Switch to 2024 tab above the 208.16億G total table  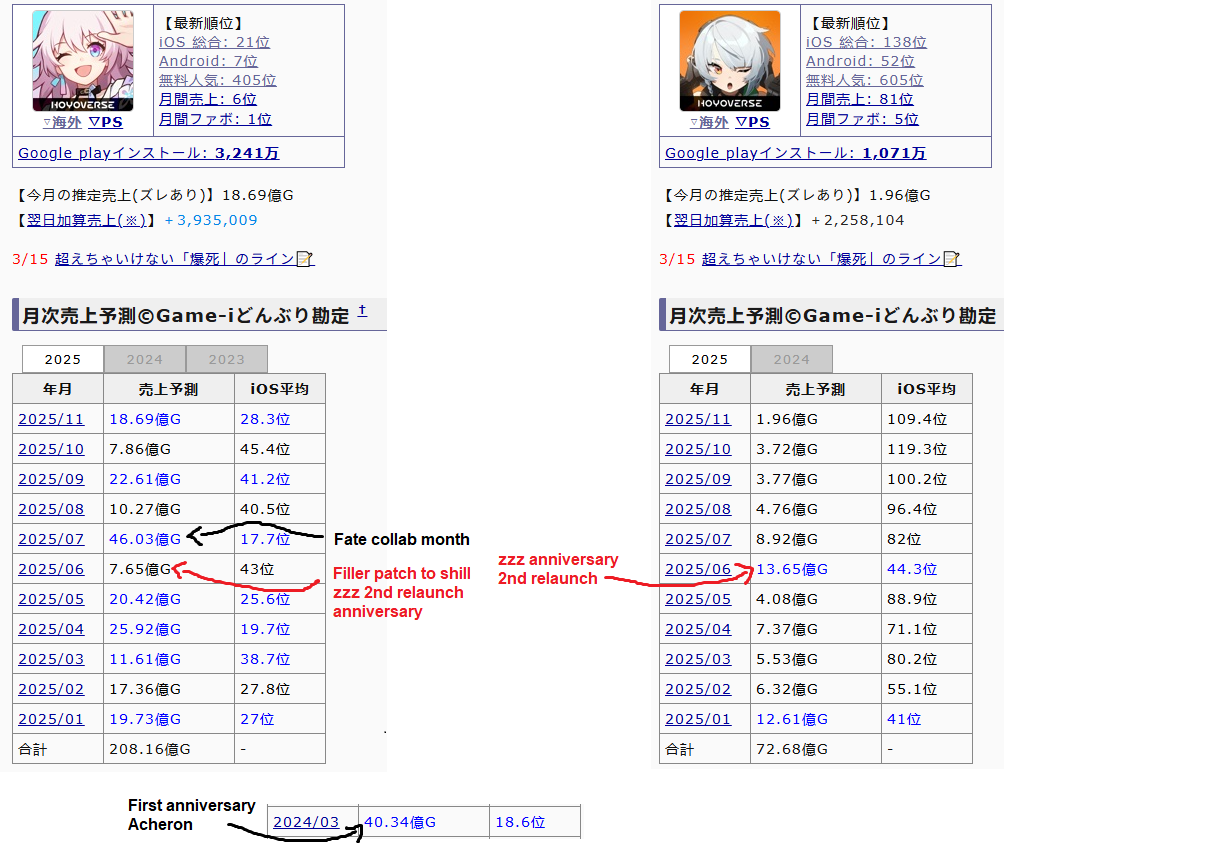pos(145,359)
